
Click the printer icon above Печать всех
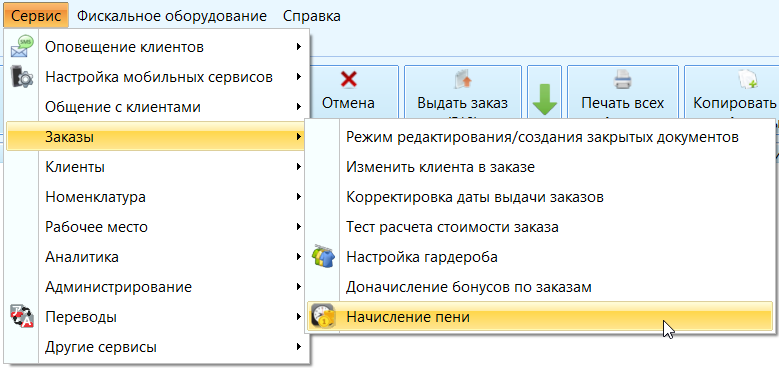coord(623,79)
